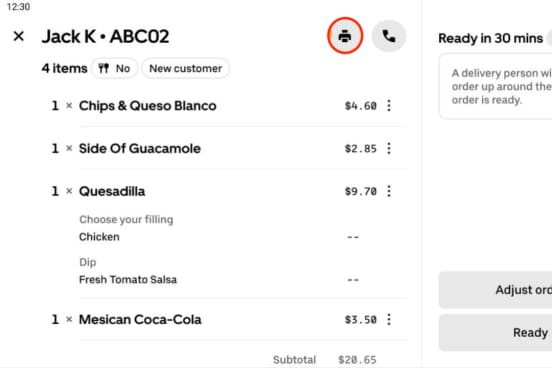Screen dimensions: 552x368
Task: Mark order with Ready button
Action: (x=495, y=332)
